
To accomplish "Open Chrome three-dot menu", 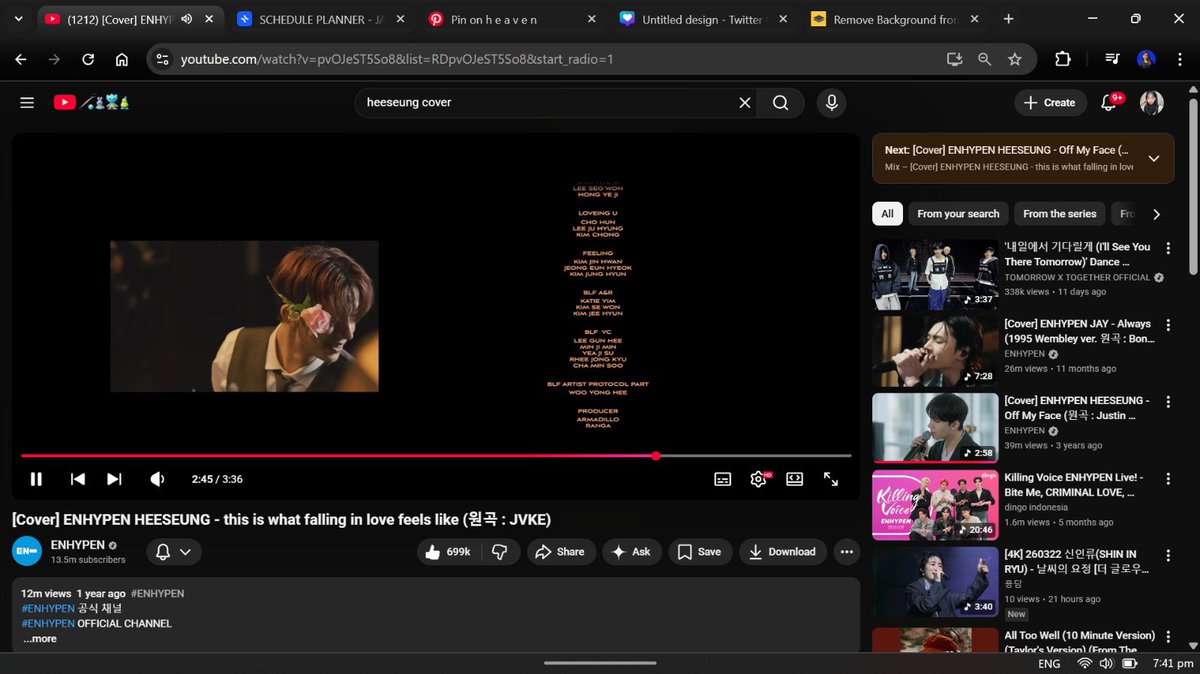I will point(1180,59).
